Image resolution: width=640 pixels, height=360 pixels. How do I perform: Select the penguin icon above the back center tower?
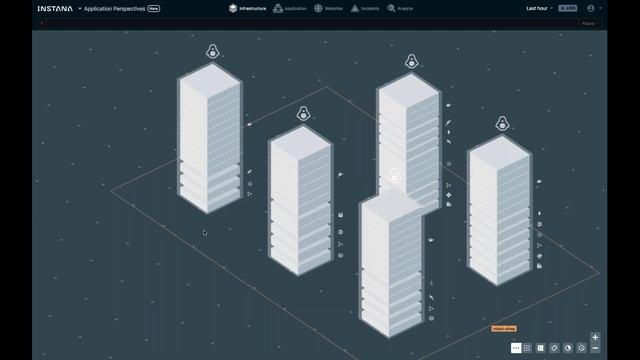(411, 62)
